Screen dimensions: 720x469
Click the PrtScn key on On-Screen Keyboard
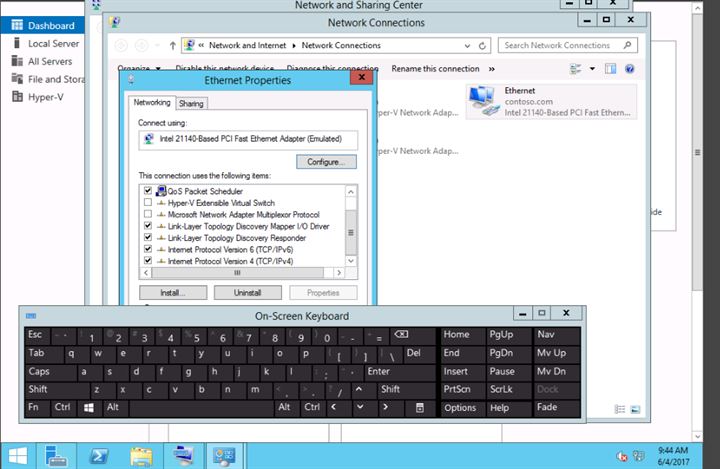[462, 389]
